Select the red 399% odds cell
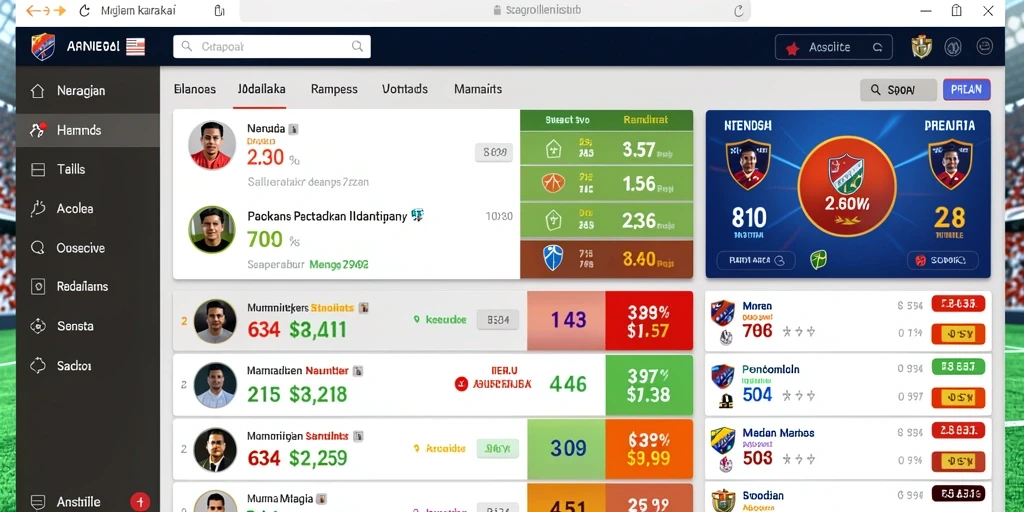 pos(648,321)
